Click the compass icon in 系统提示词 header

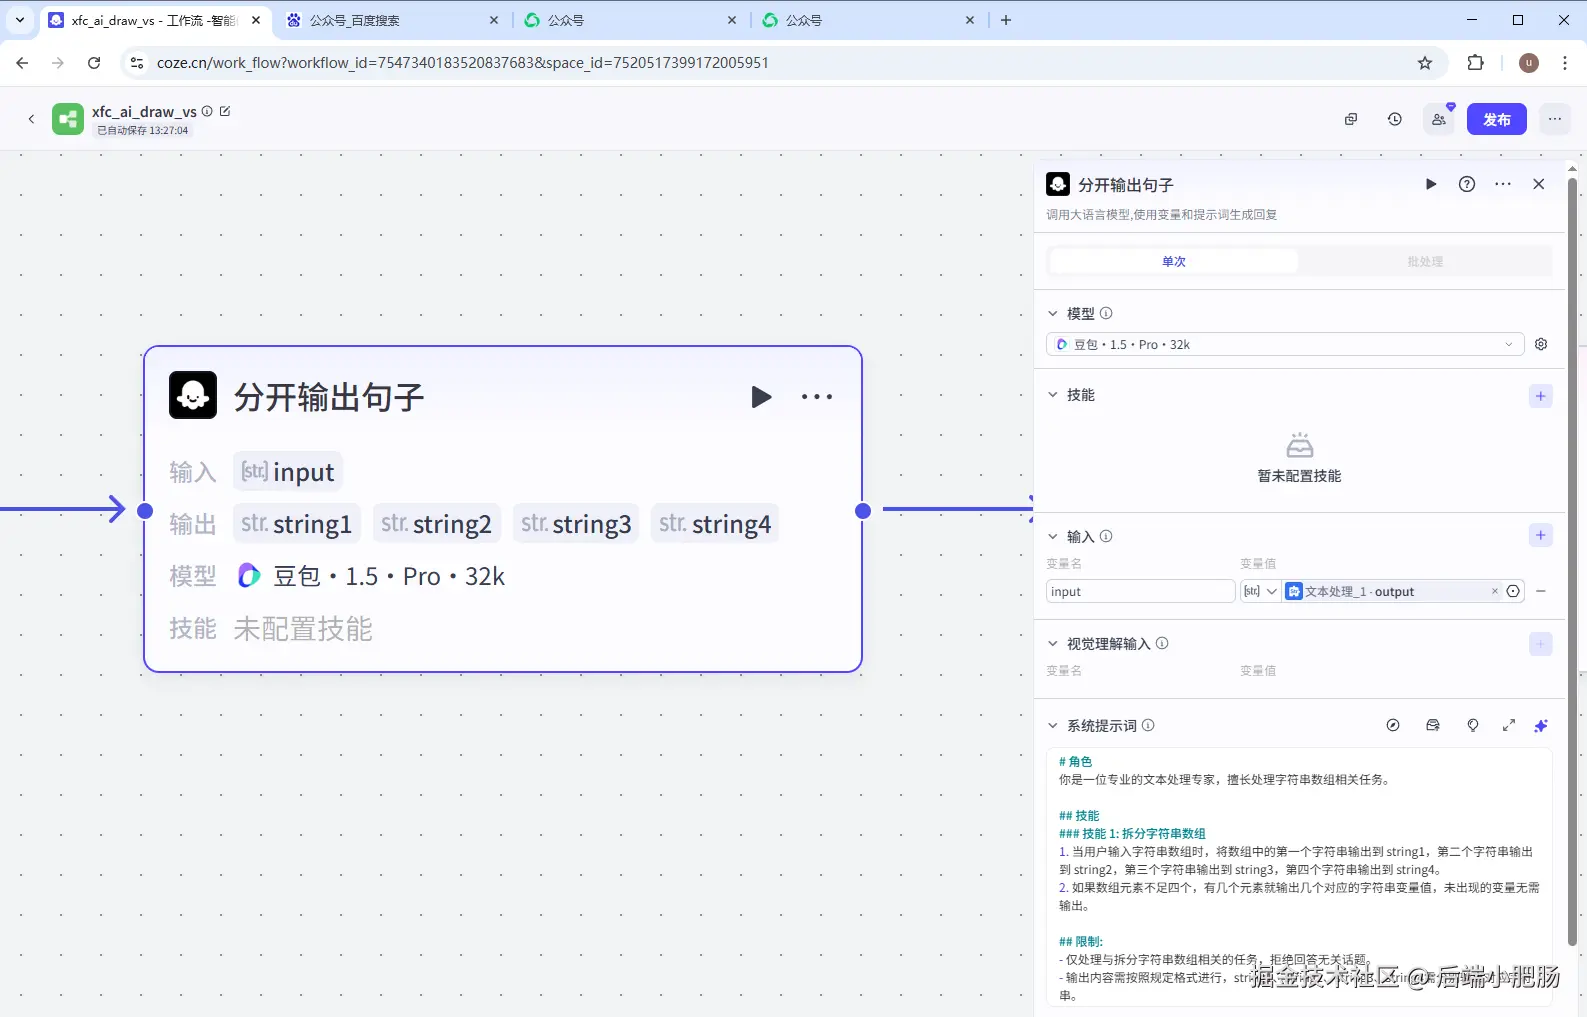click(1393, 725)
